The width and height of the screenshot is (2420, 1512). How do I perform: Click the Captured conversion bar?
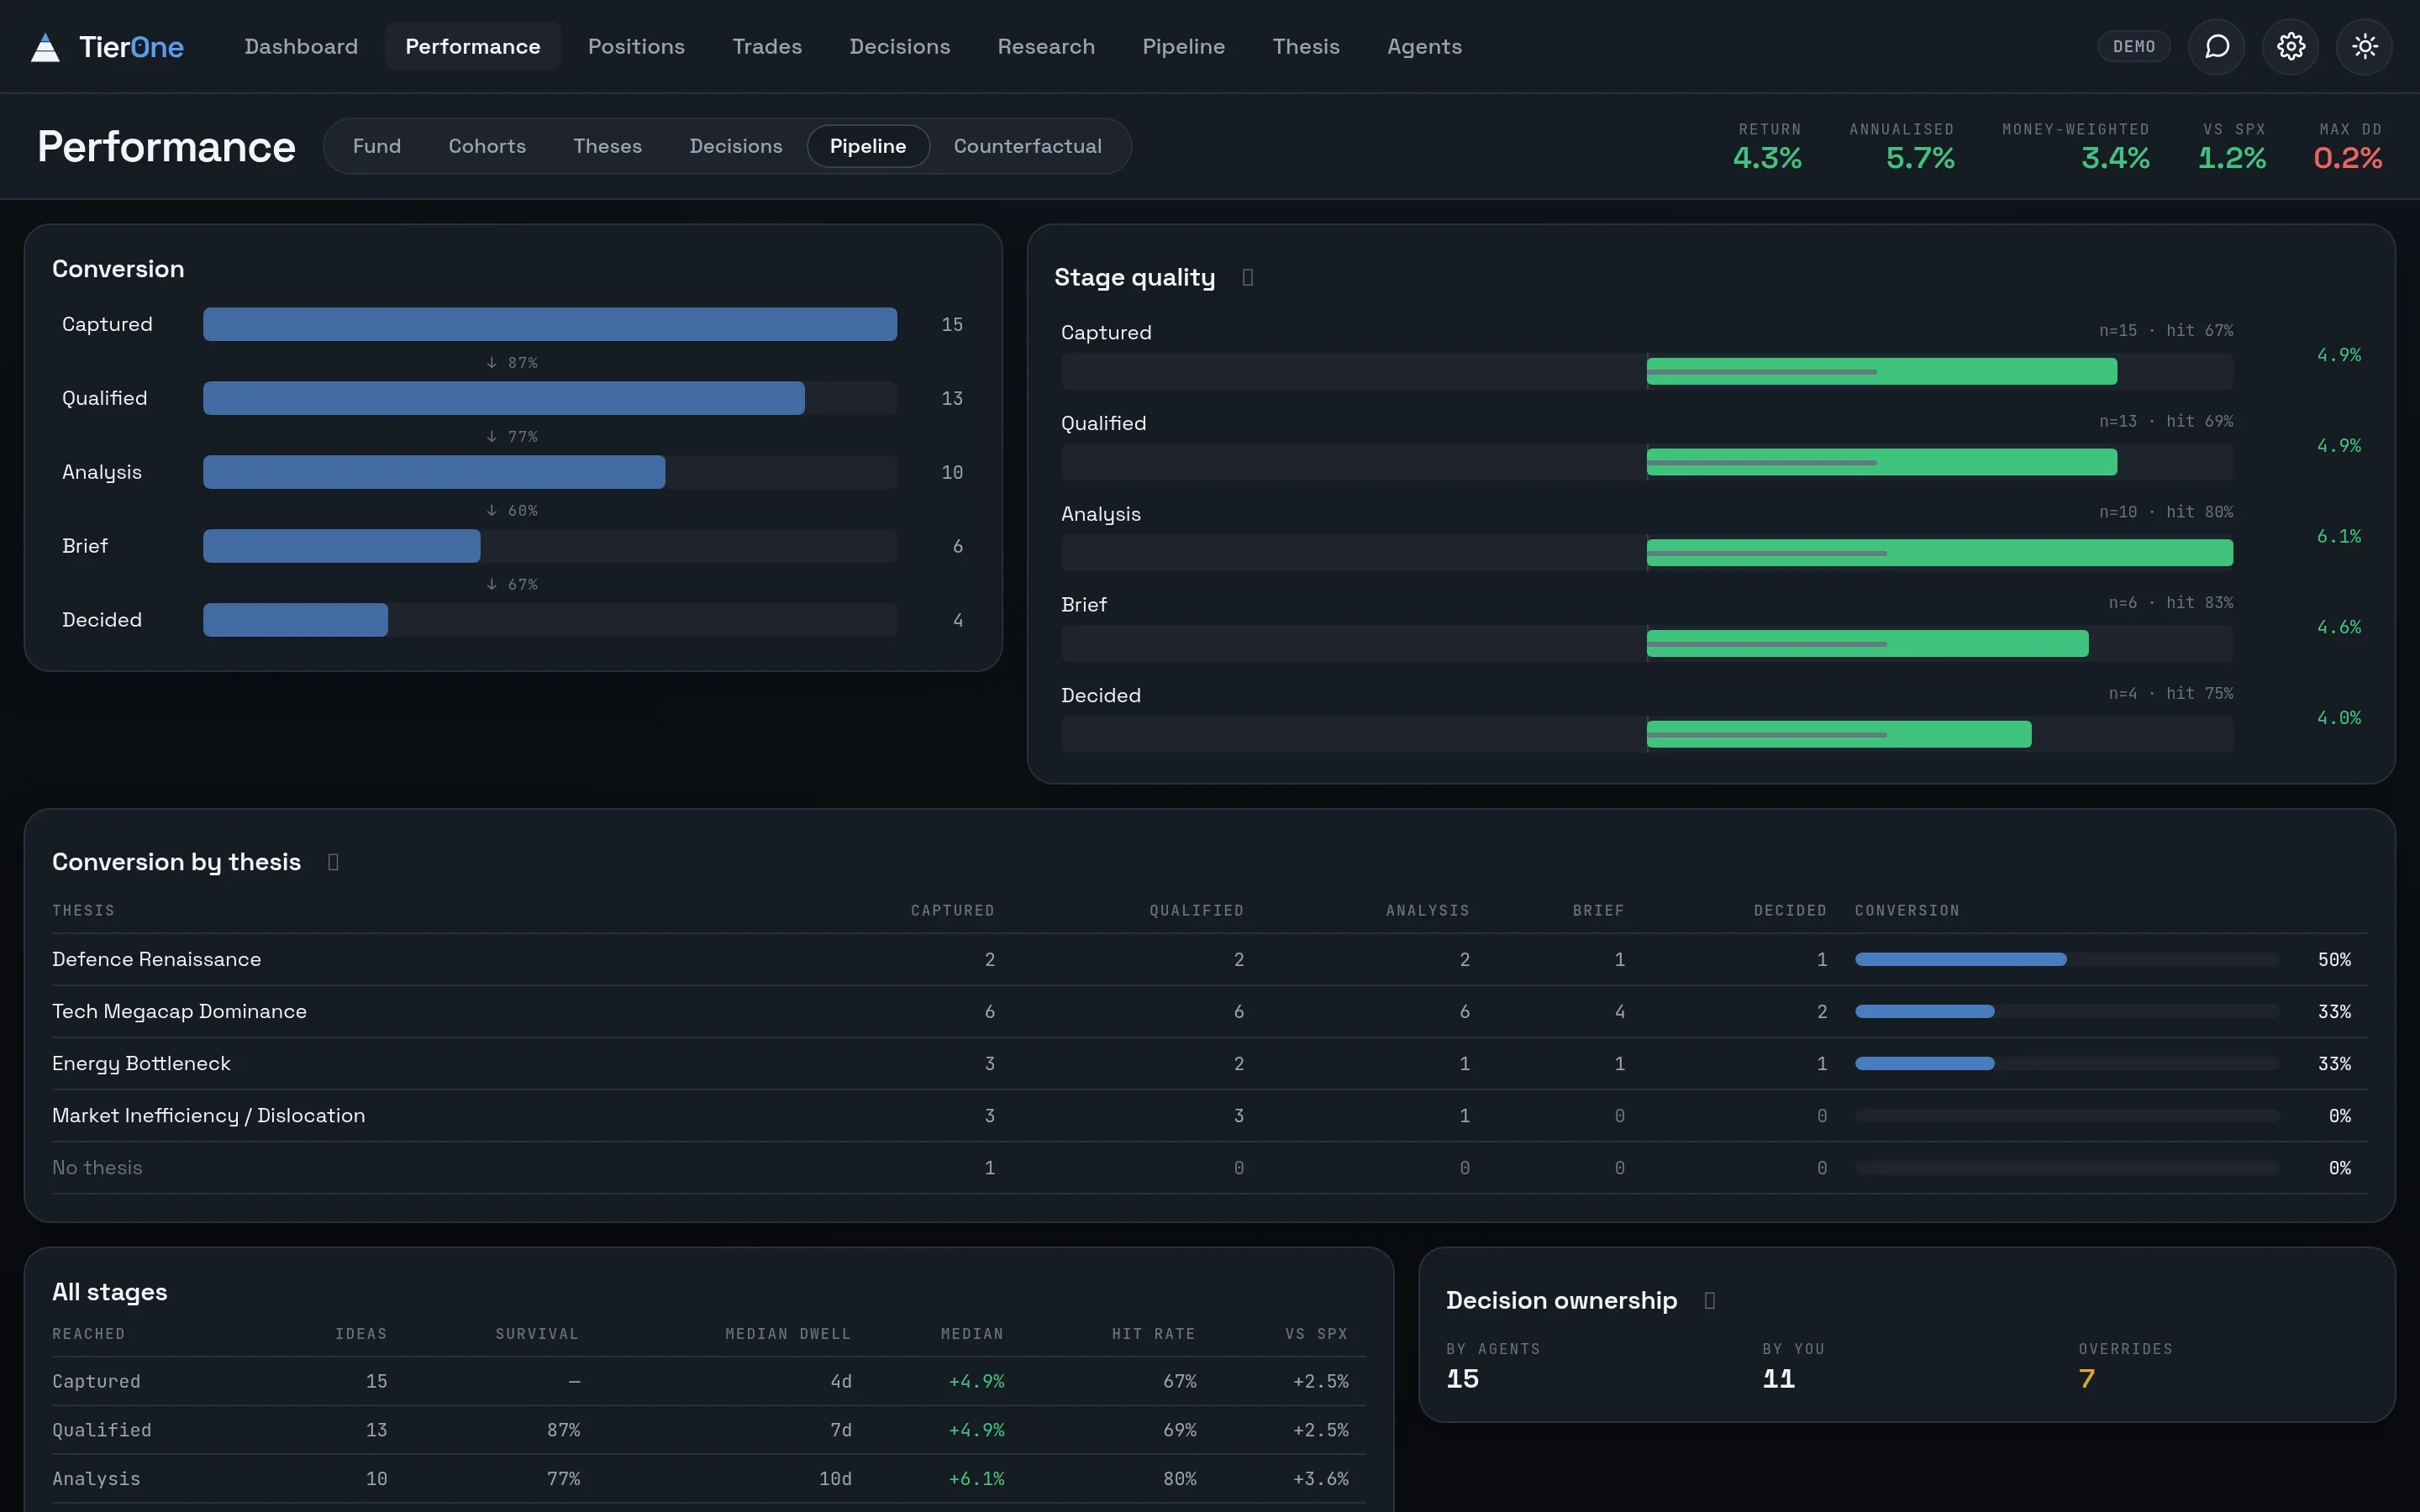pos(550,324)
